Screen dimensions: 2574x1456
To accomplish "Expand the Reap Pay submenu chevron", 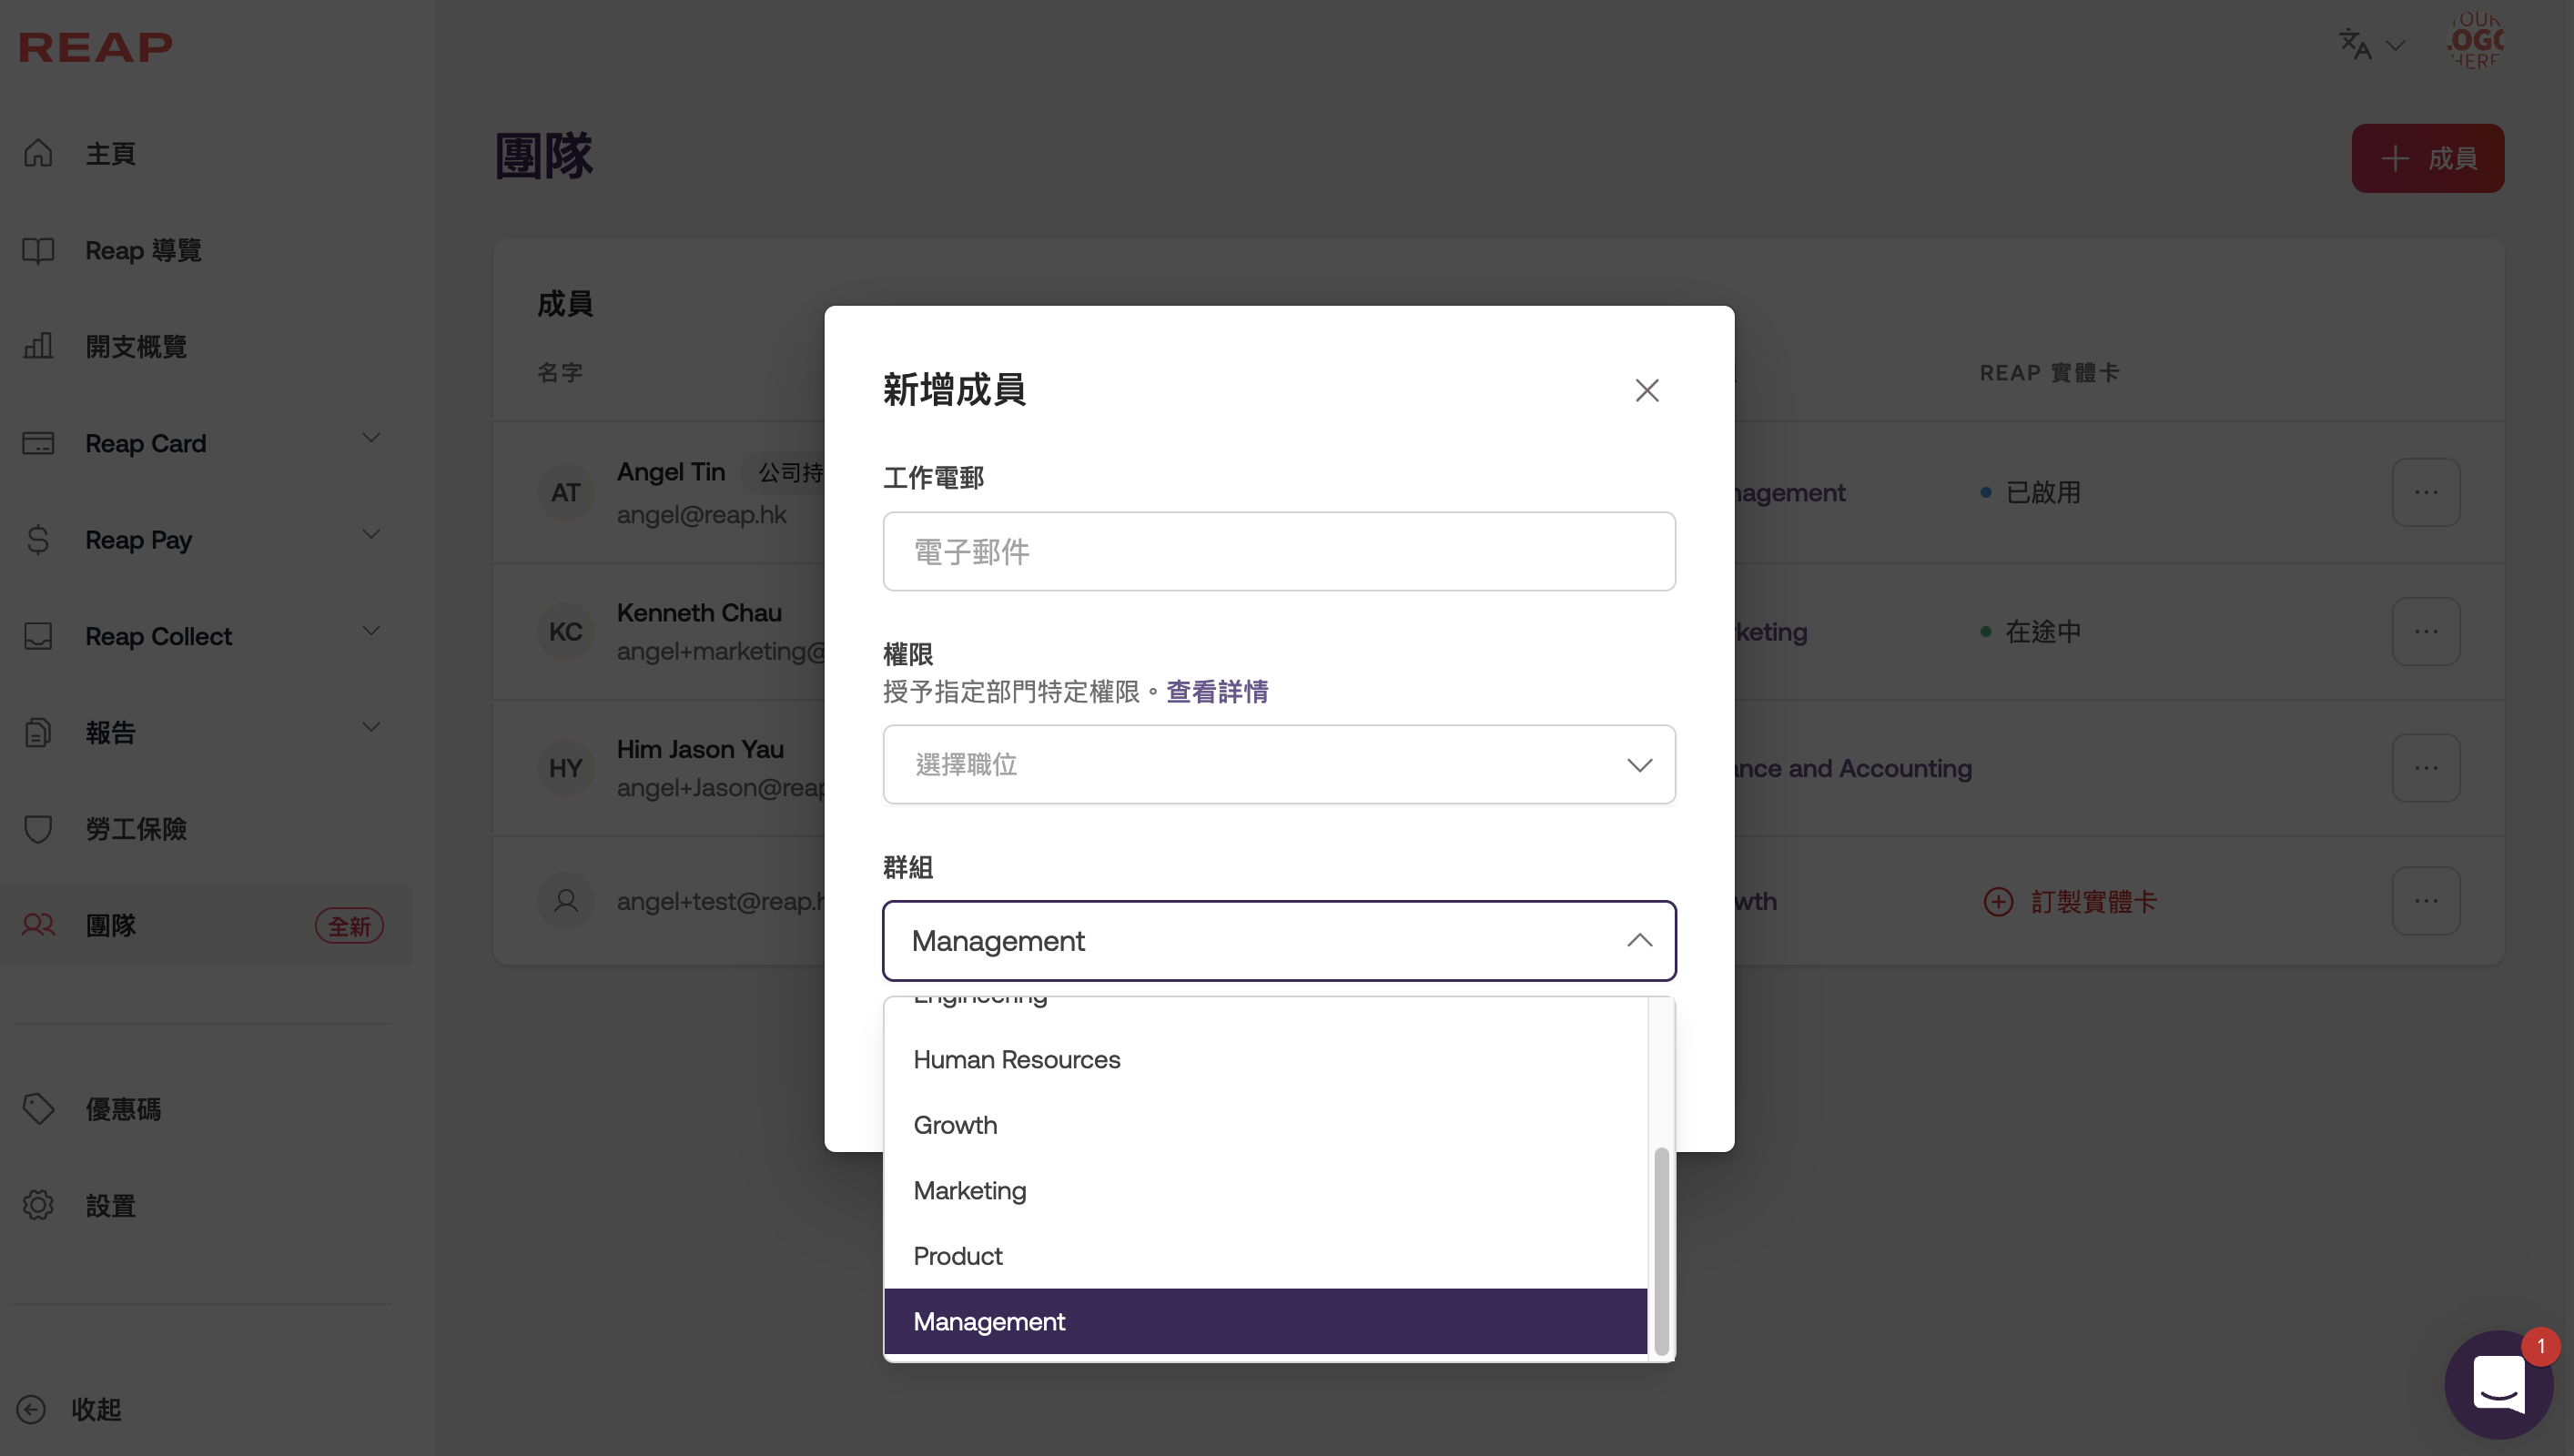I will 371,535.
